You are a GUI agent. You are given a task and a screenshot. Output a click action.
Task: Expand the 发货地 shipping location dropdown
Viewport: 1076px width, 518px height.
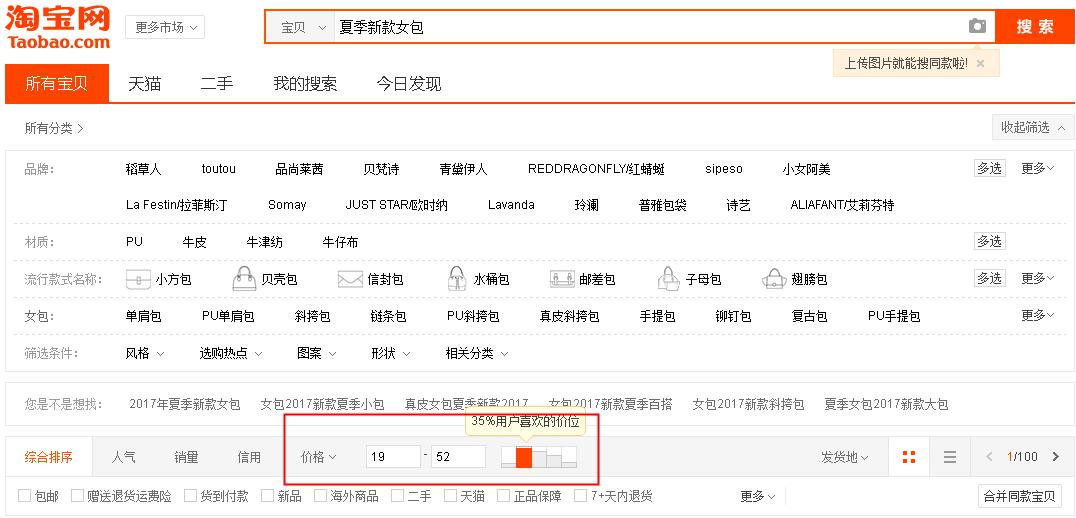[844, 457]
